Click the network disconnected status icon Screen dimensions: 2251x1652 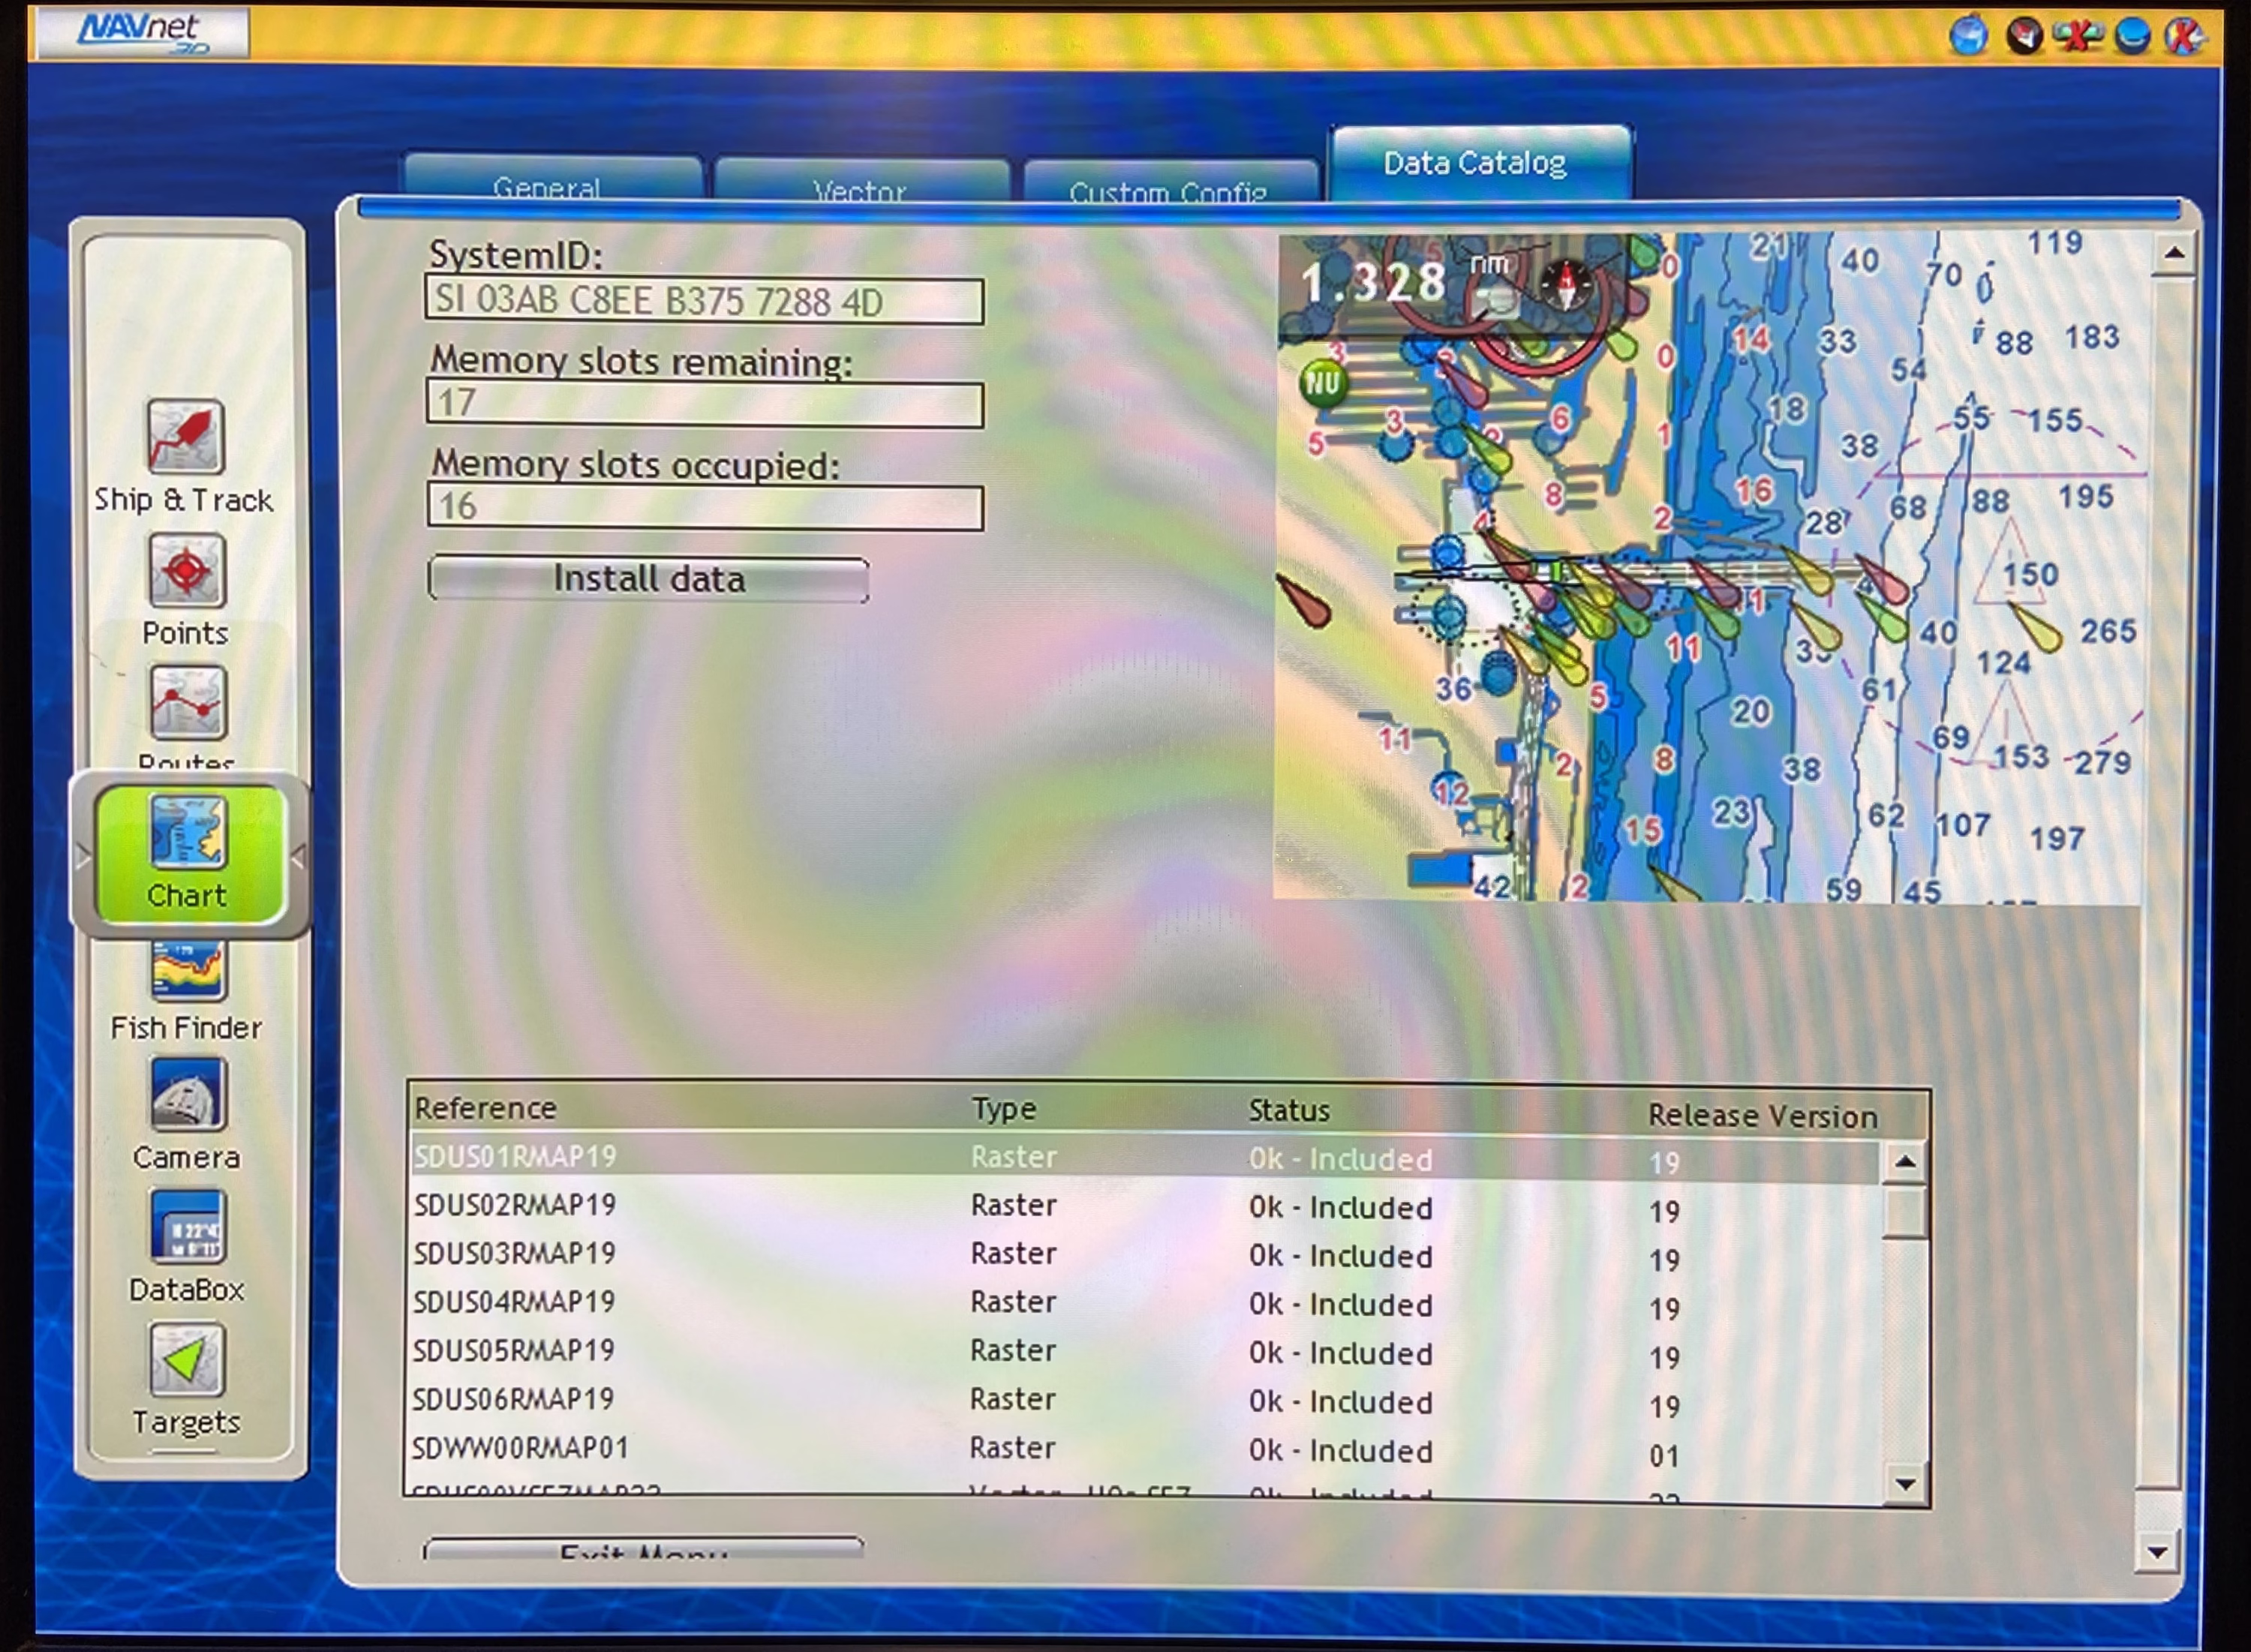coord(2078,37)
